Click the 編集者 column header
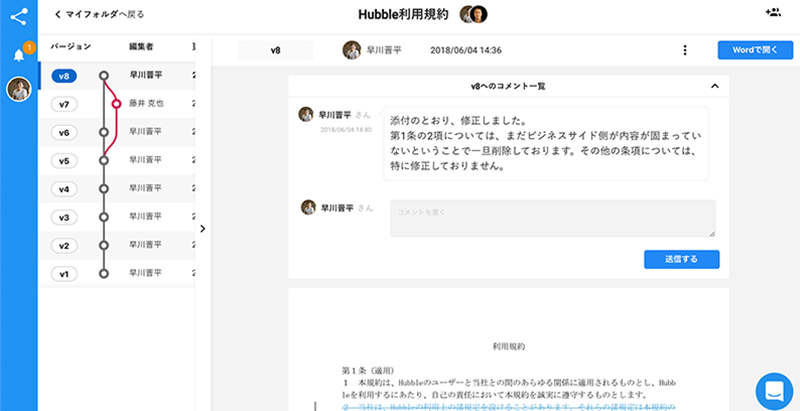 coord(141,47)
